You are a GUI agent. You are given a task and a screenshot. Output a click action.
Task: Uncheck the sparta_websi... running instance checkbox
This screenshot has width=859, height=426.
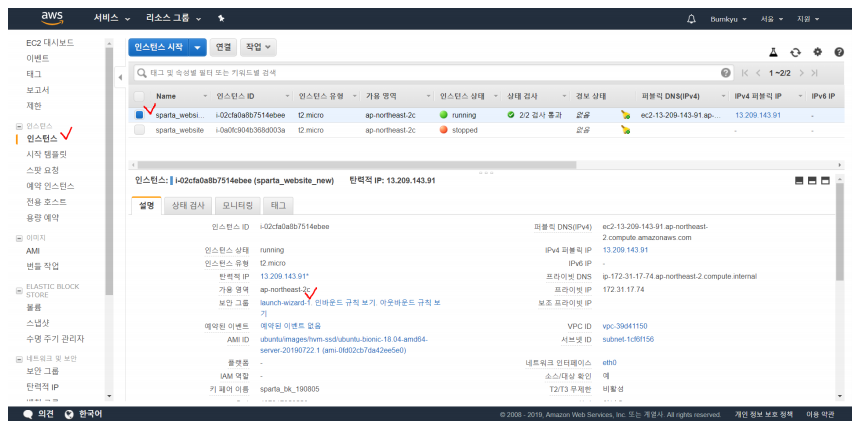pos(139,115)
